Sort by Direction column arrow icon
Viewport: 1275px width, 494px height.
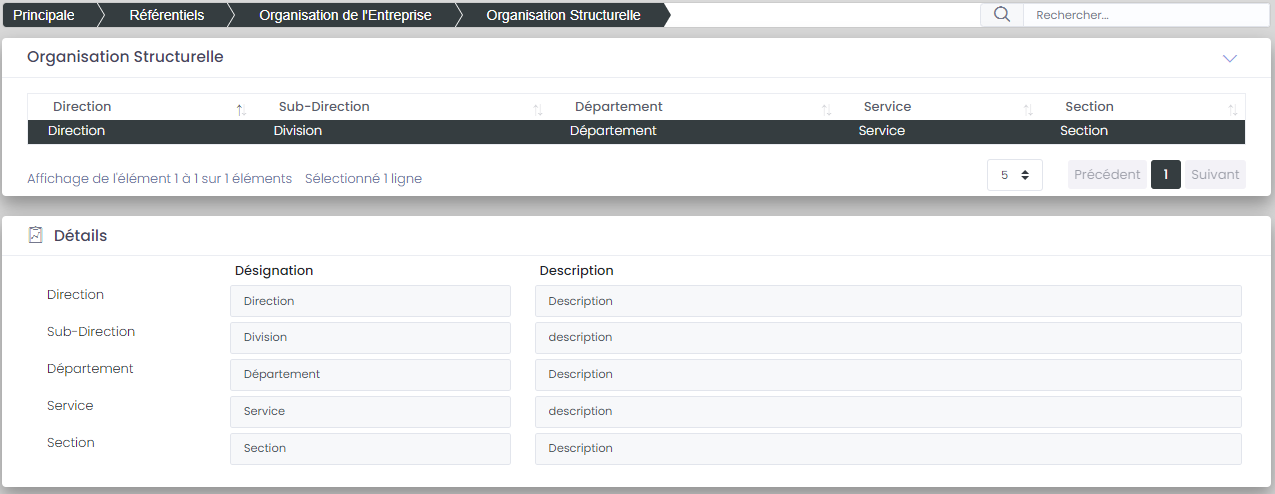click(240, 109)
